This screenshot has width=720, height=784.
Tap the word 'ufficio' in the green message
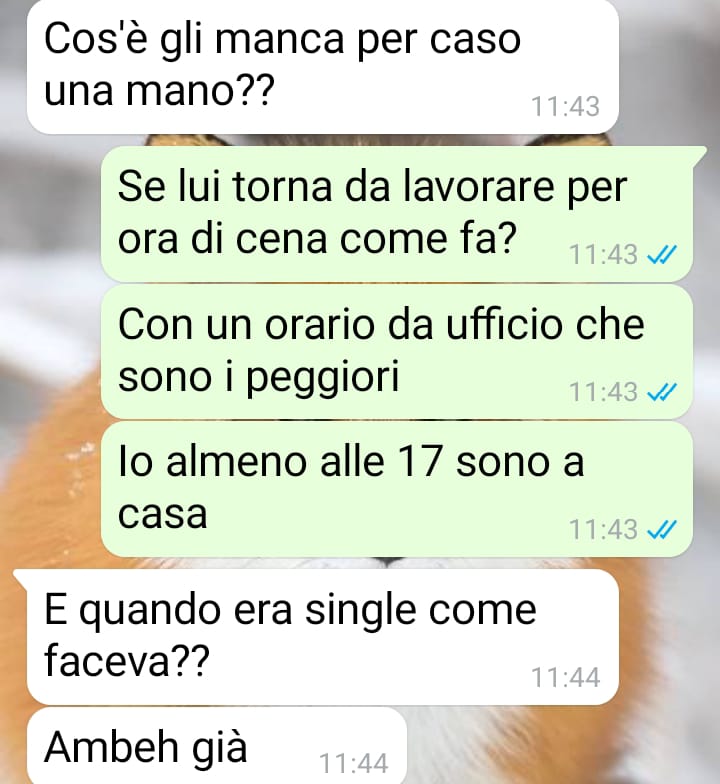click(504, 324)
